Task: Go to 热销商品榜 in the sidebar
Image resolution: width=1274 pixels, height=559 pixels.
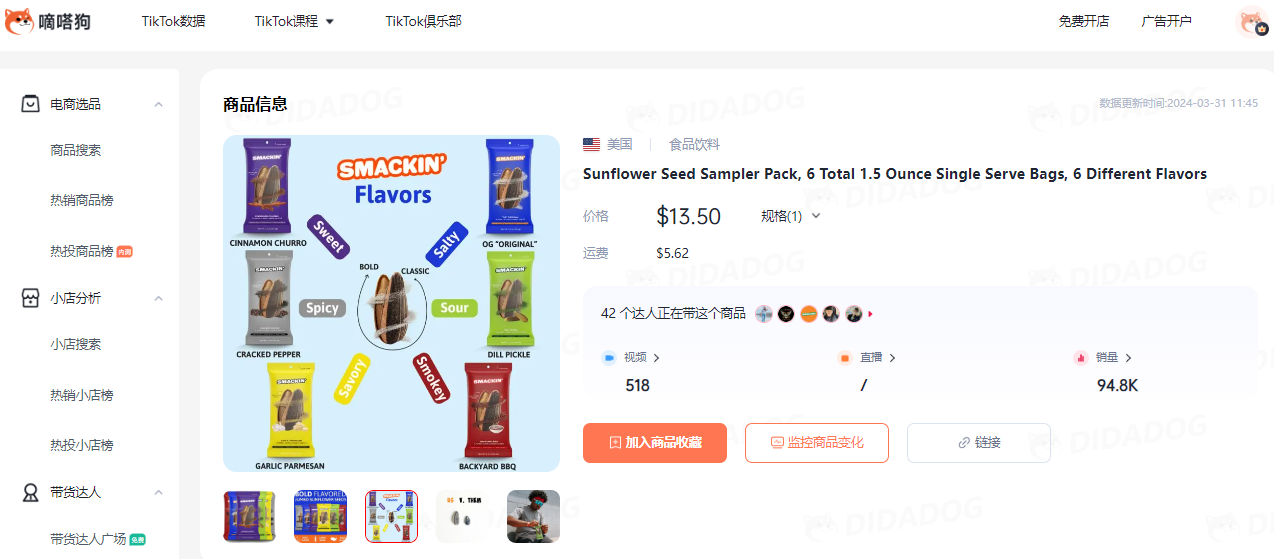Action: point(82,200)
